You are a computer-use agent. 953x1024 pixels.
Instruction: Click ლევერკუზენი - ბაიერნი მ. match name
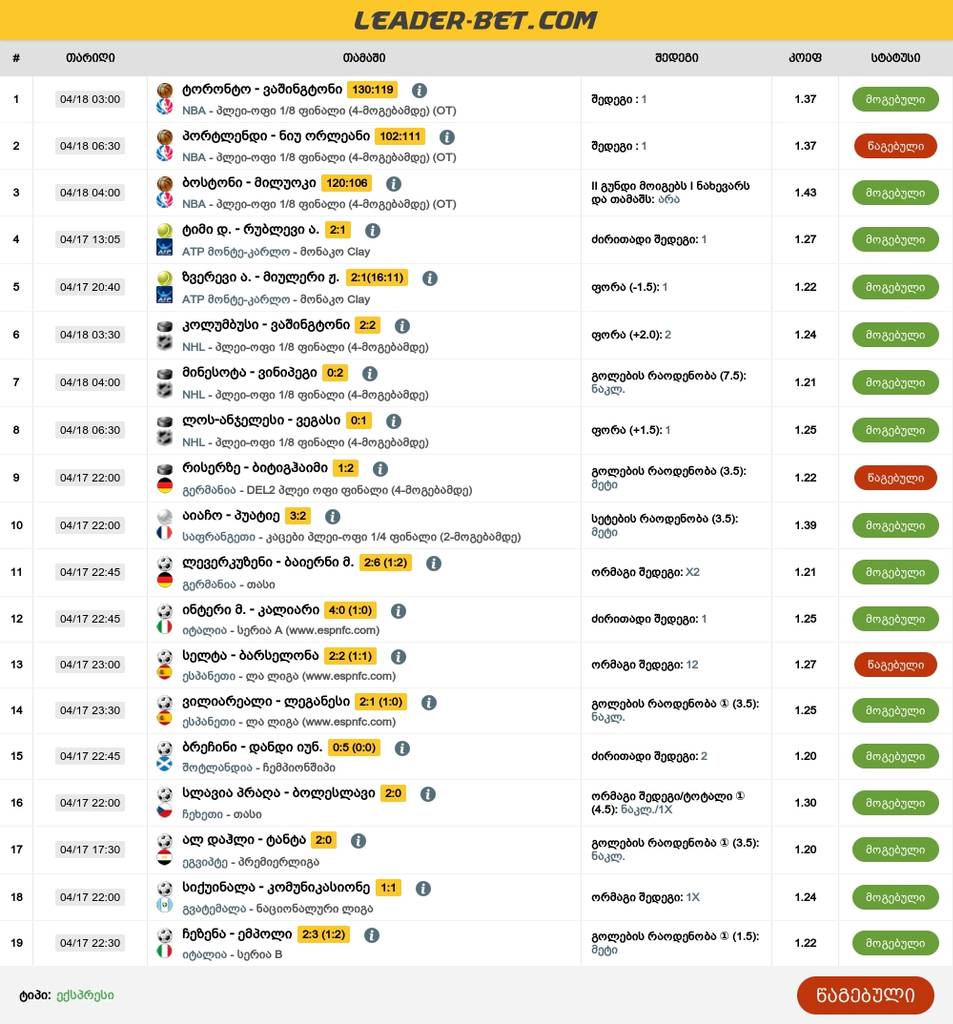tap(268, 562)
